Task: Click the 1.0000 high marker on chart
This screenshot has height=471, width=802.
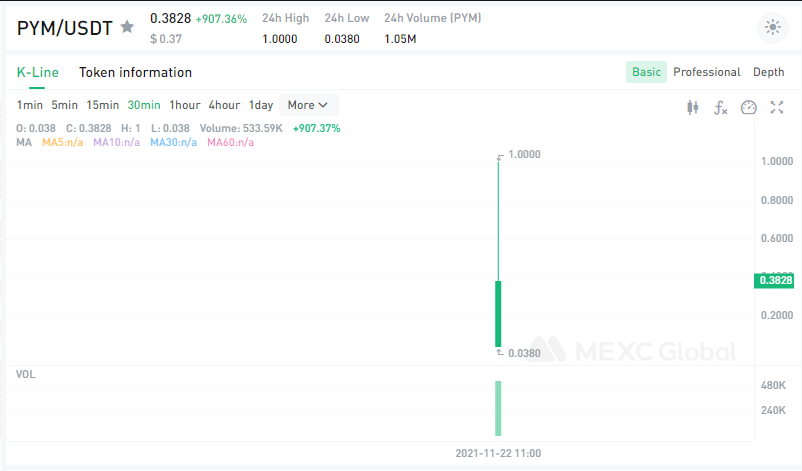Action: pyautogui.click(x=524, y=154)
